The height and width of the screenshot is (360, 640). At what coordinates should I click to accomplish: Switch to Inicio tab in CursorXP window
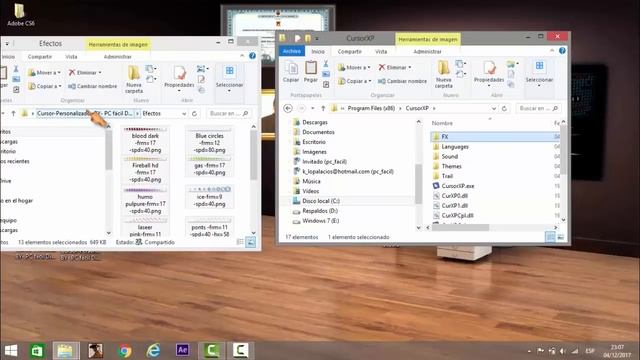(x=318, y=51)
